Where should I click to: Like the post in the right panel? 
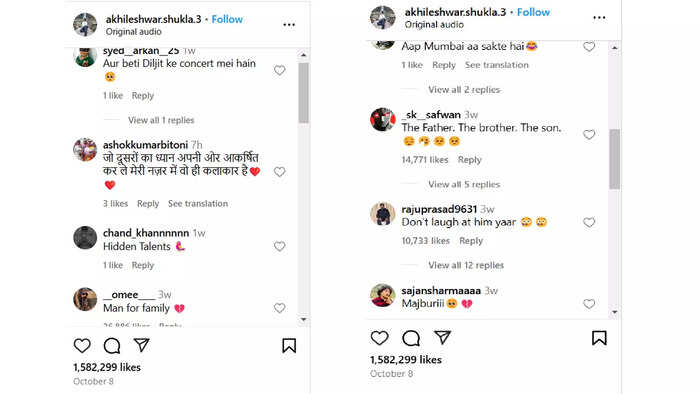click(x=379, y=338)
